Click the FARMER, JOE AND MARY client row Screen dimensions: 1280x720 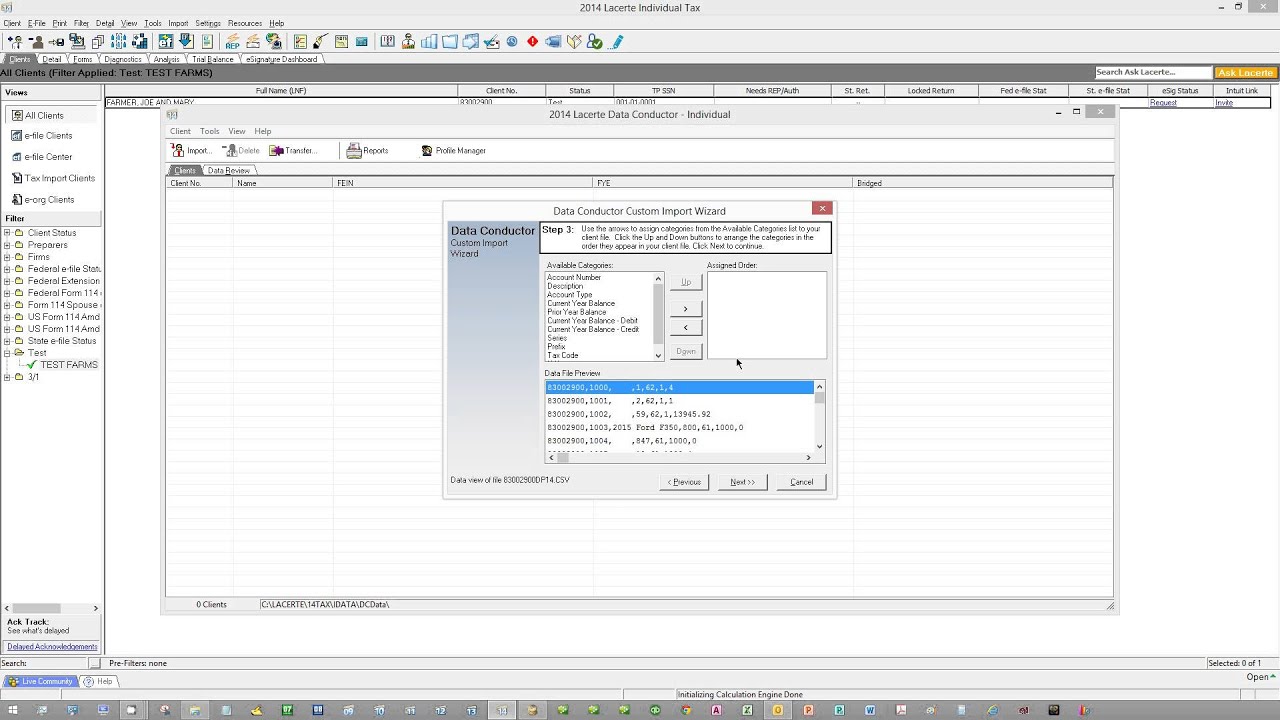687,103
